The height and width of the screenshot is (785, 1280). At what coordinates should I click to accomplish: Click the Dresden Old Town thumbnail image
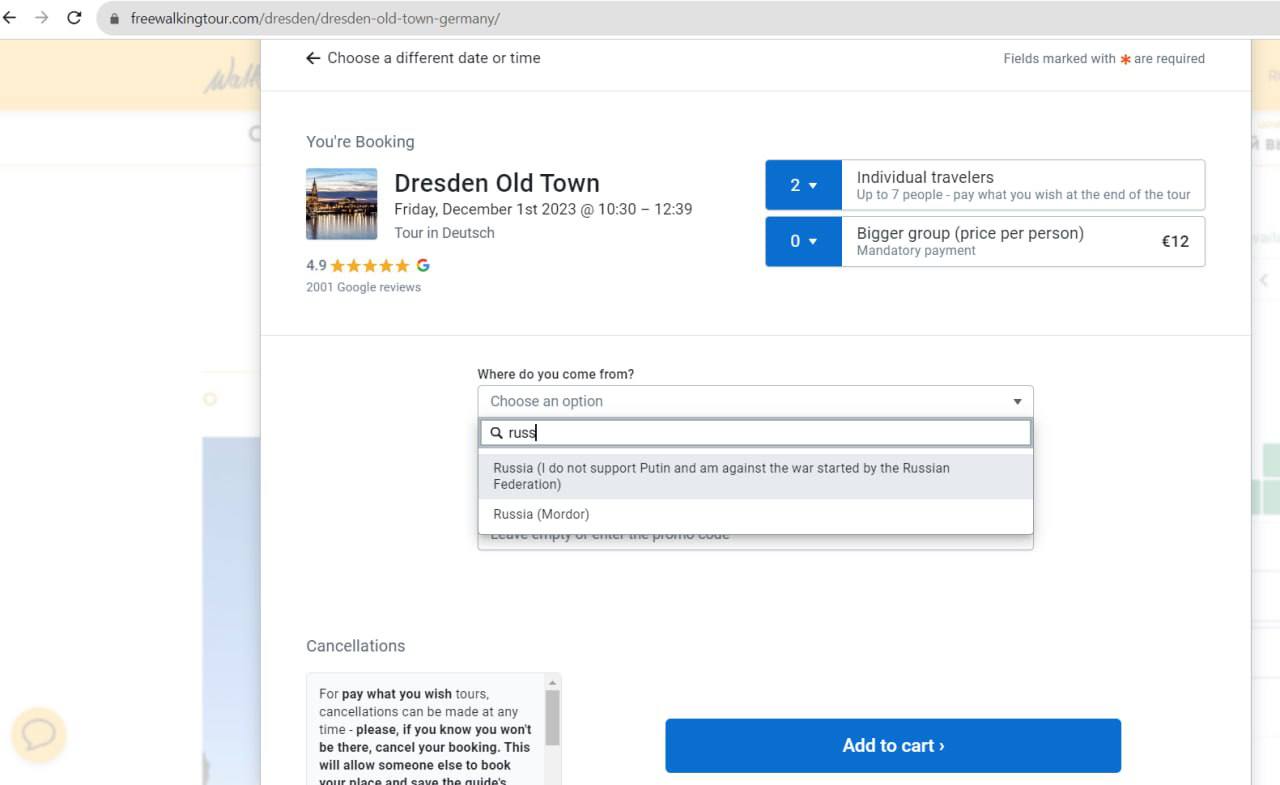tap(341, 204)
